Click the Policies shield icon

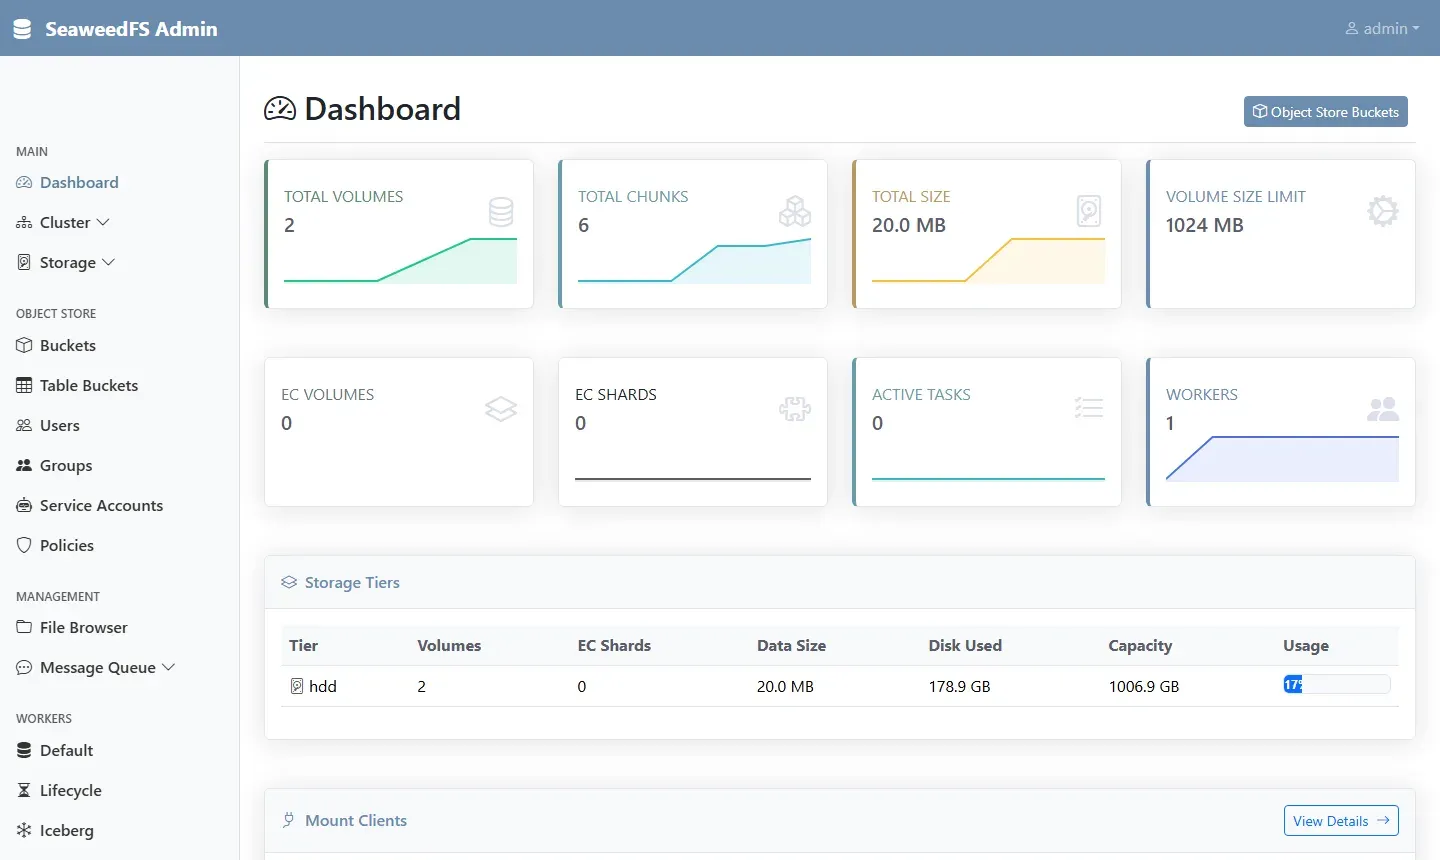pyautogui.click(x=24, y=545)
